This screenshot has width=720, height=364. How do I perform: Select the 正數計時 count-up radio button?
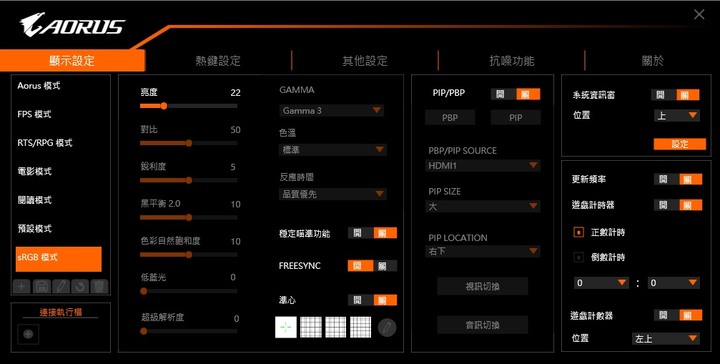(578, 232)
